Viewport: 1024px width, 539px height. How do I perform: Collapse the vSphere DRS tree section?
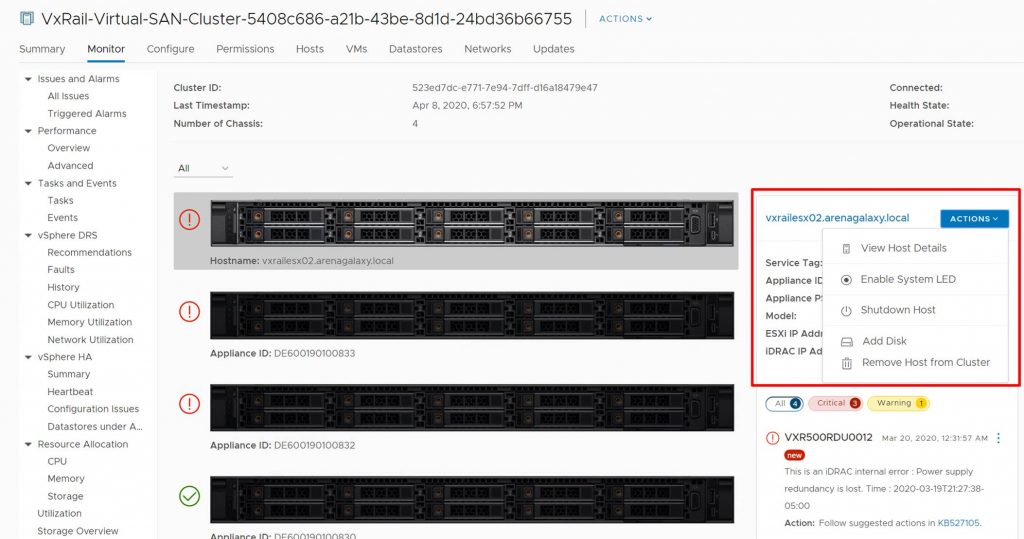[x=28, y=235]
